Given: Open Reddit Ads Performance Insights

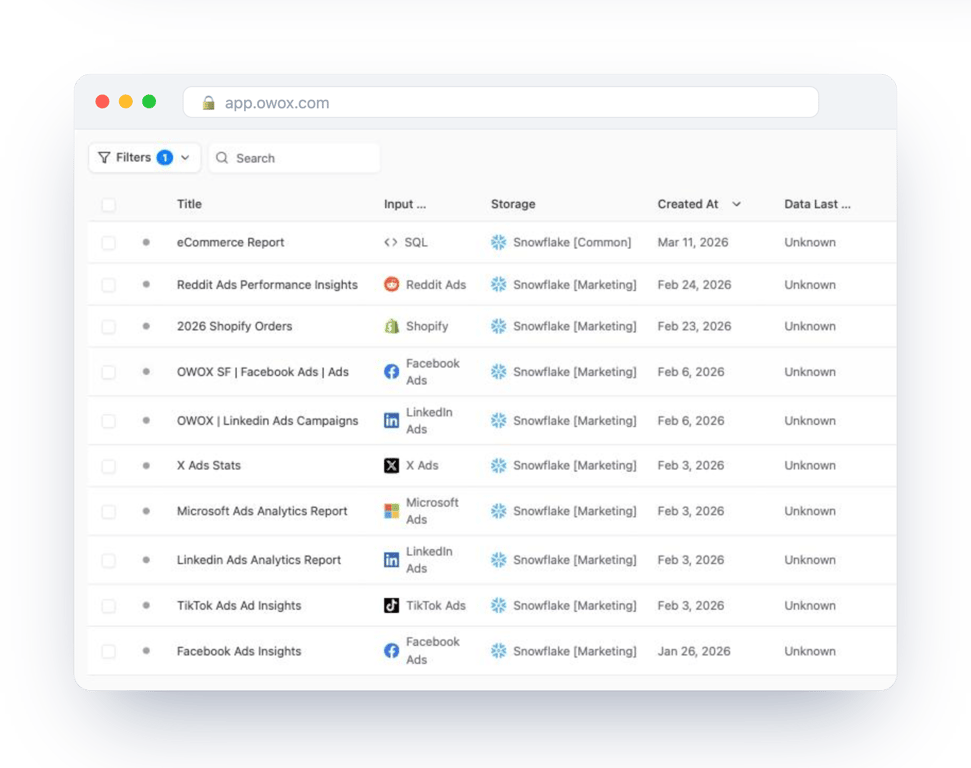Looking at the screenshot, I should tap(267, 284).
